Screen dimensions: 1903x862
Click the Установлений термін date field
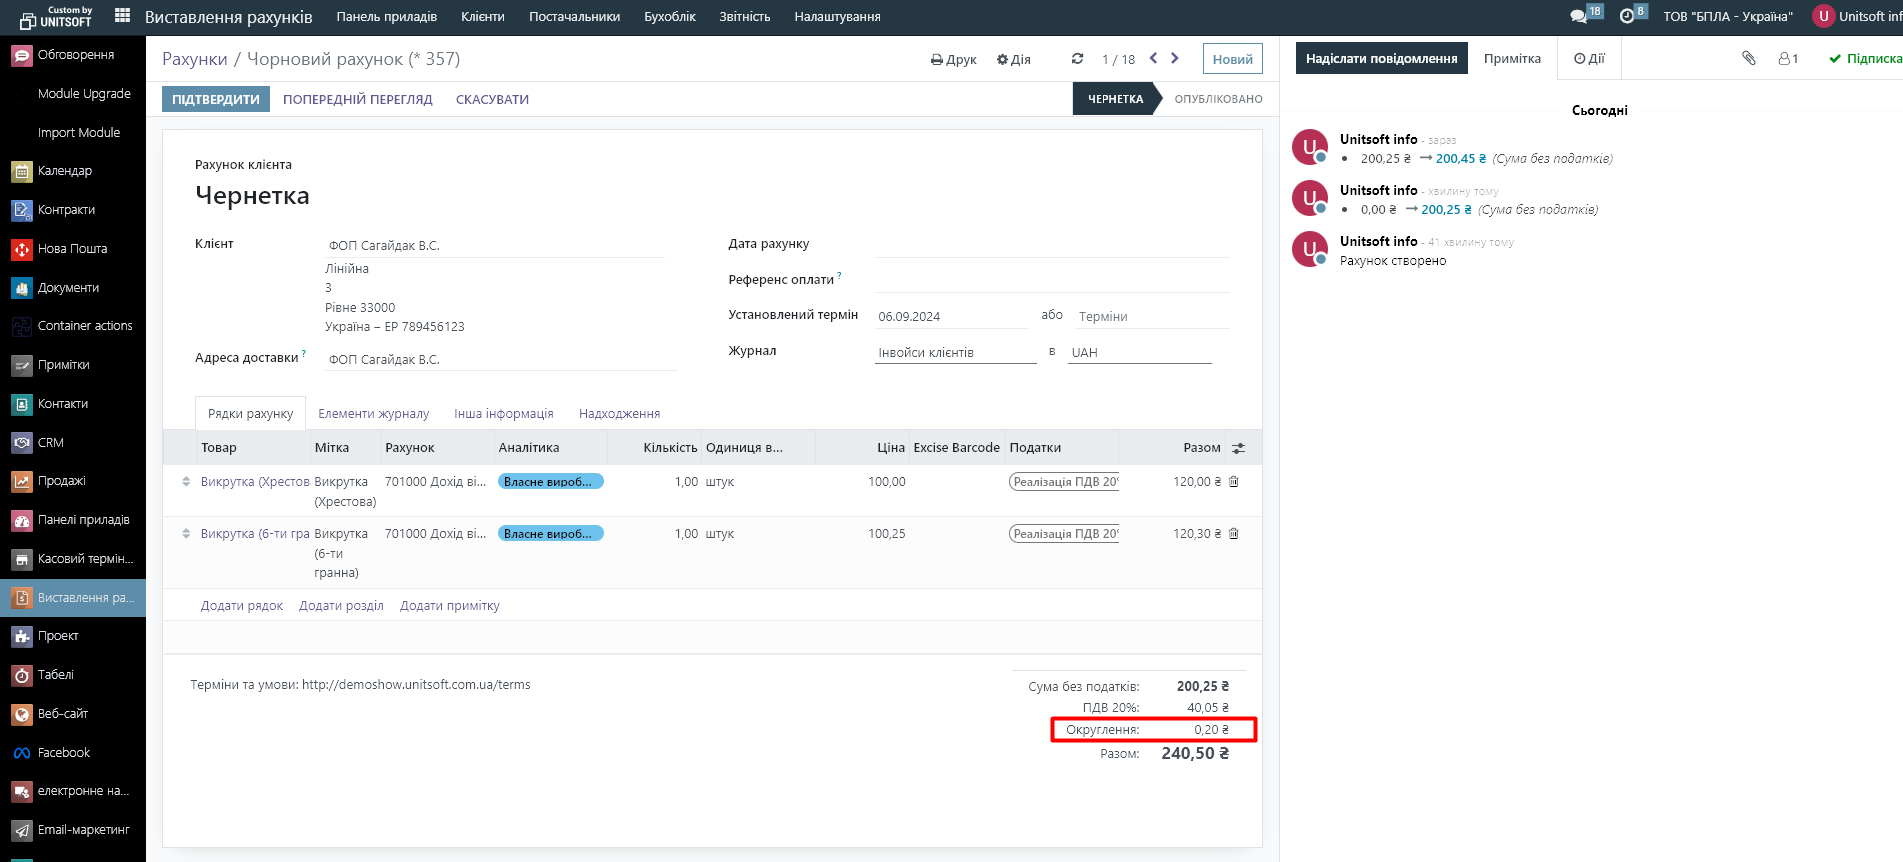(951, 317)
